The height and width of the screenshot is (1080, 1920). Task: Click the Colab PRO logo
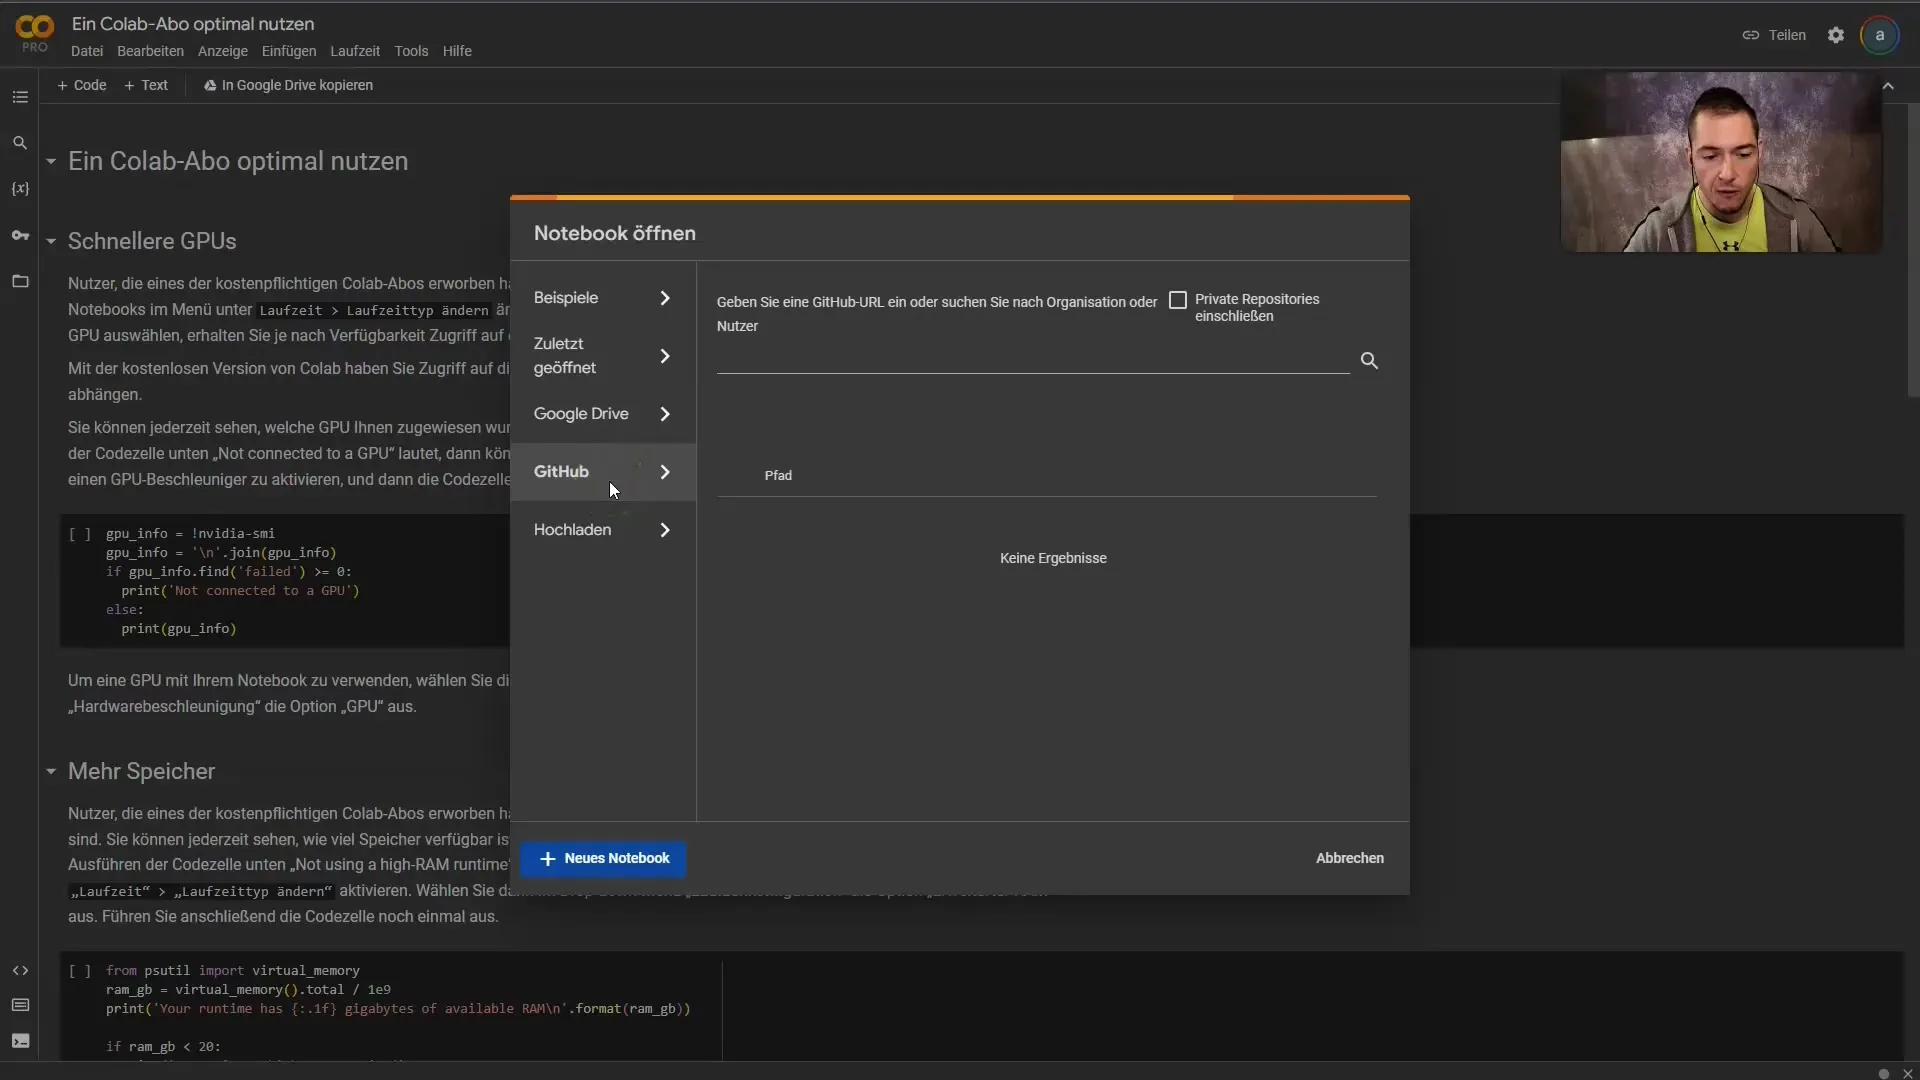point(35,34)
